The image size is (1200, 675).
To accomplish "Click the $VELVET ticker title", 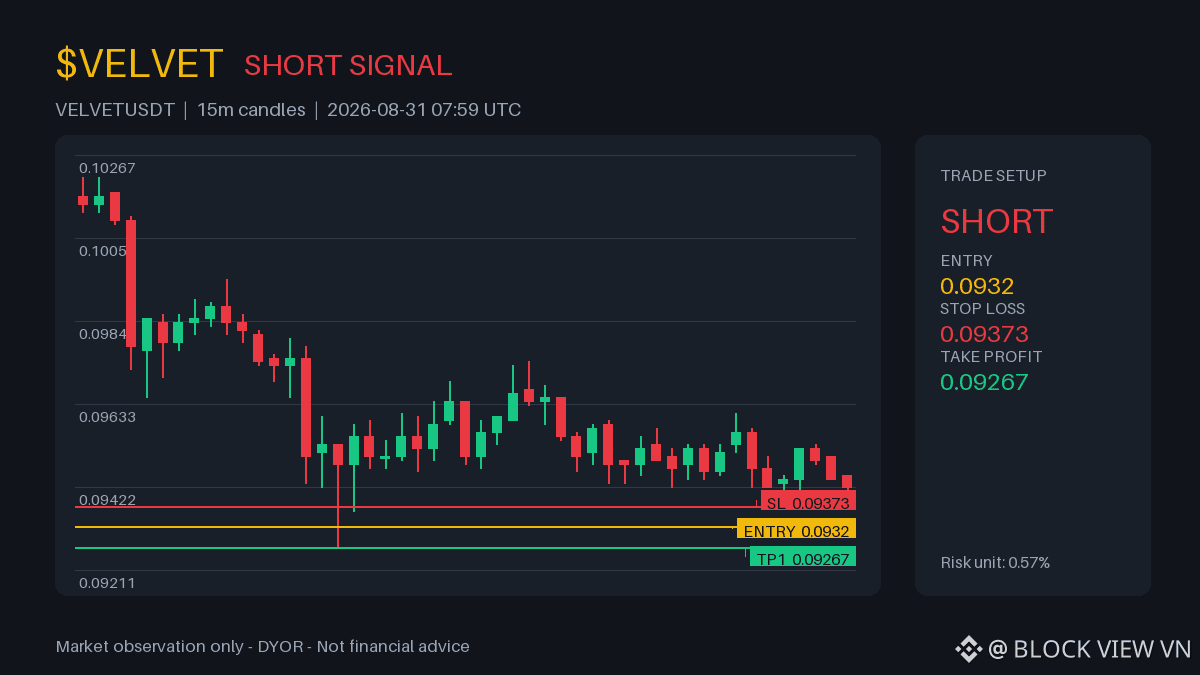I will (140, 64).
